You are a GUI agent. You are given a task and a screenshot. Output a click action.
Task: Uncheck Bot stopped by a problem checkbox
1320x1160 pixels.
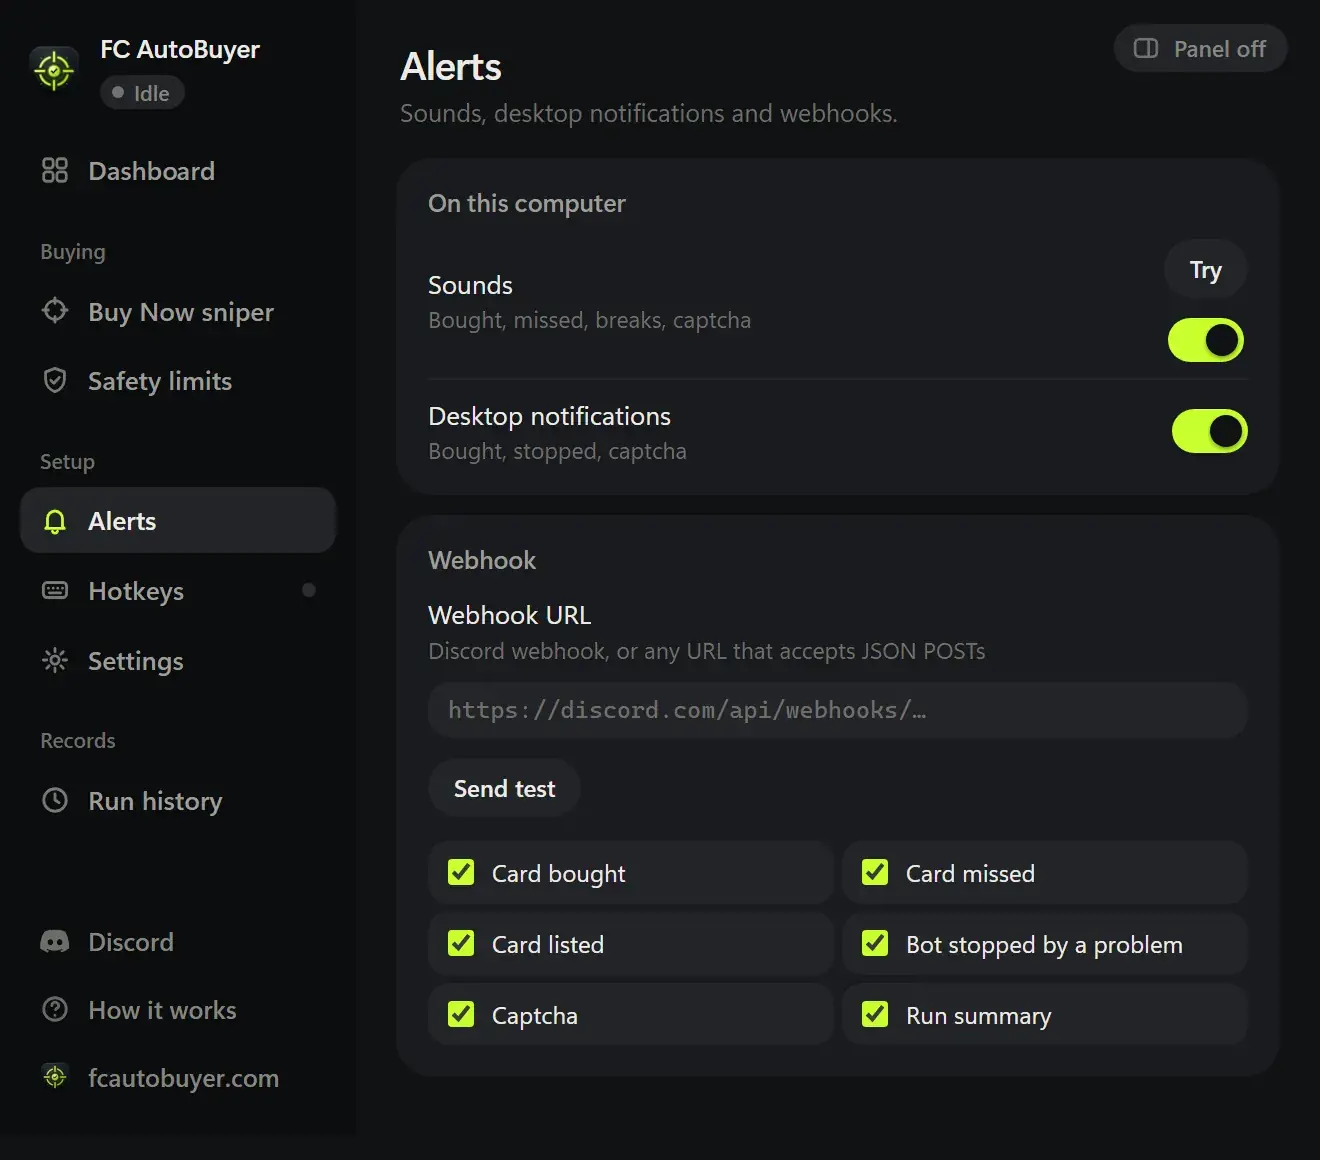875,943
